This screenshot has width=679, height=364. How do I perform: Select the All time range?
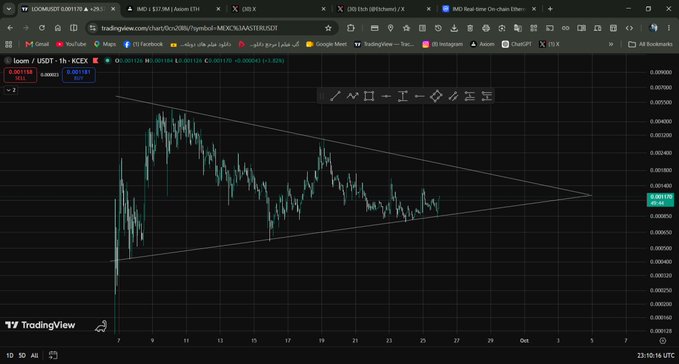(x=35, y=355)
